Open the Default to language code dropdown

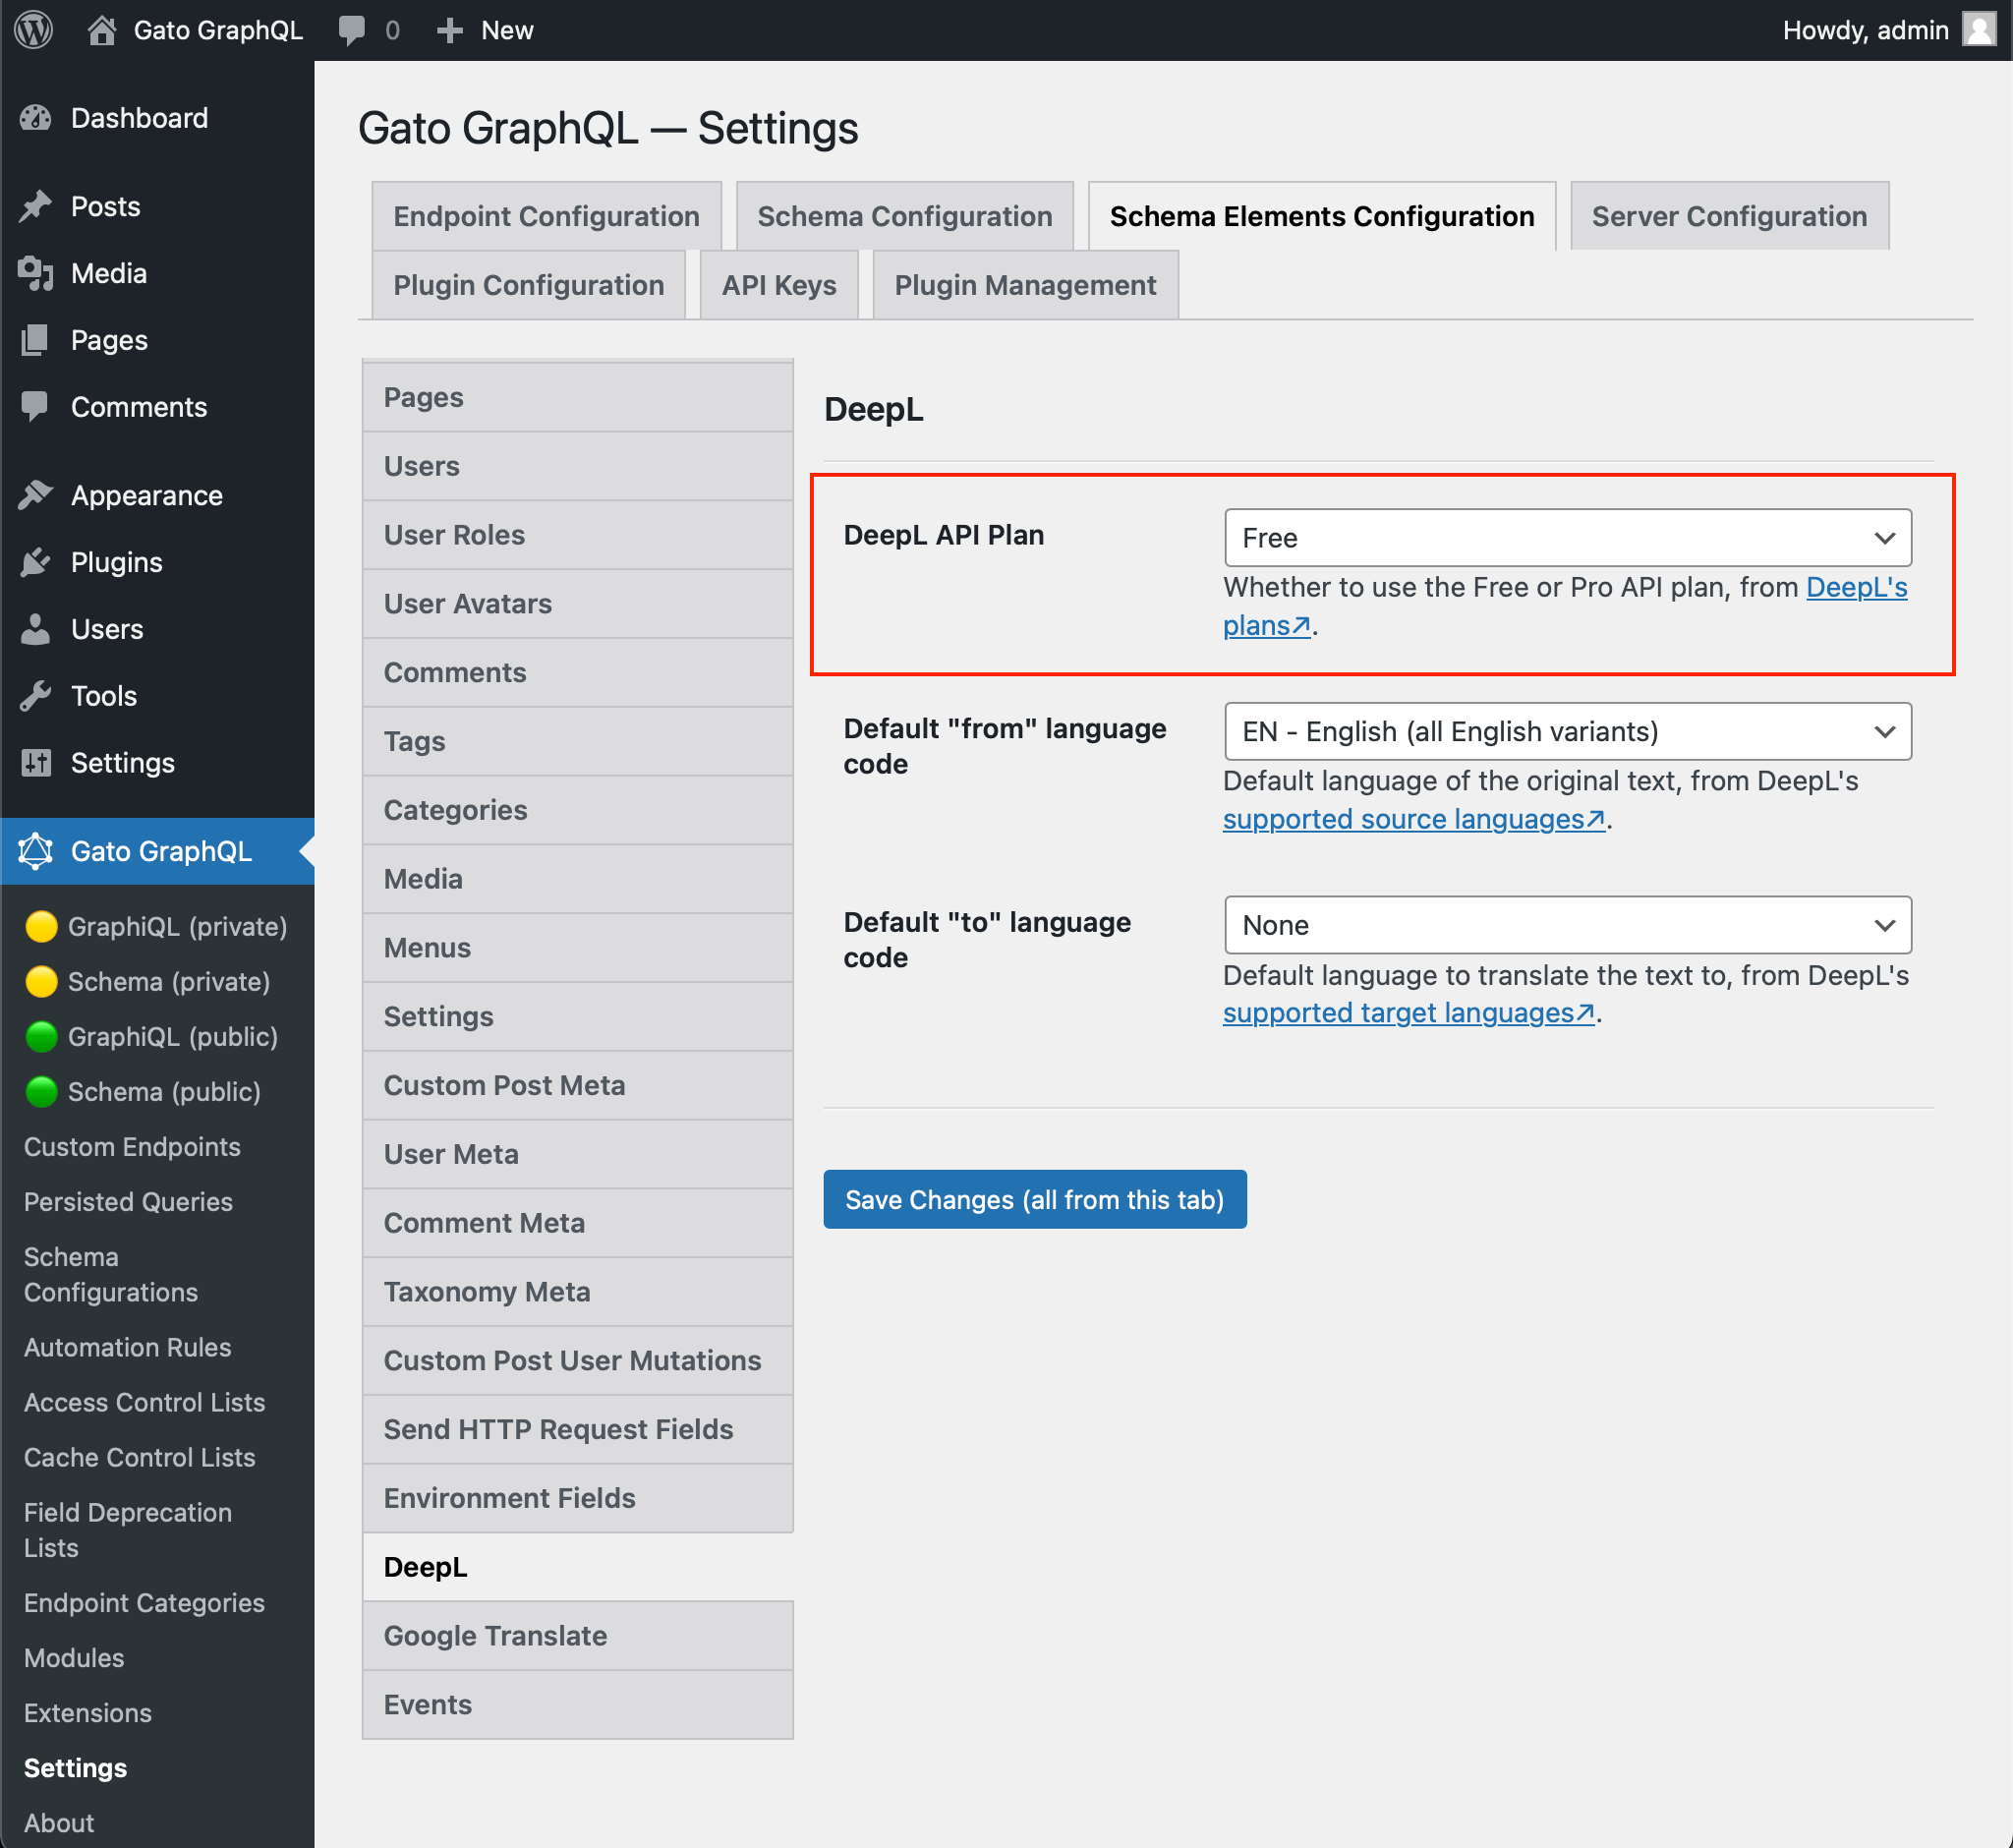tap(1566, 926)
